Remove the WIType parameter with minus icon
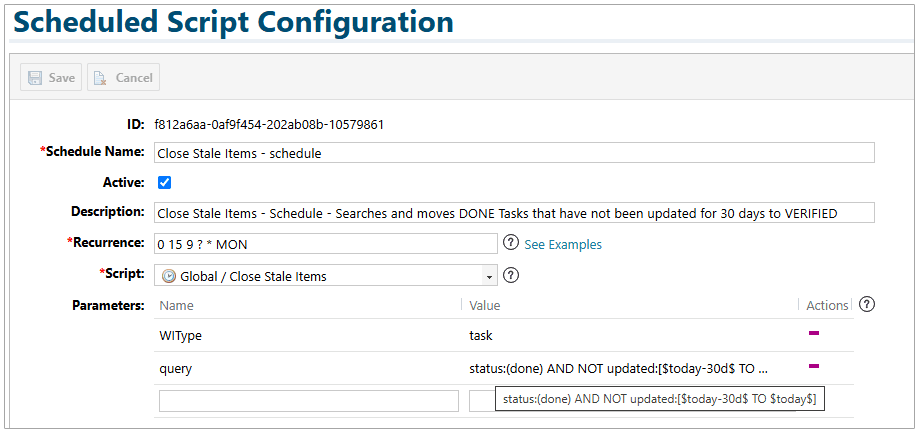This screenshot has width=919, height=433. [x=814, y=333]
